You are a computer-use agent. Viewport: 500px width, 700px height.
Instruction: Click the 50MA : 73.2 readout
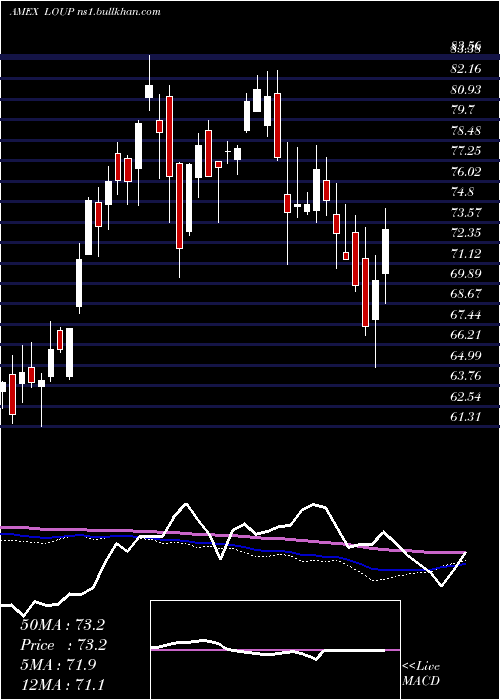(x=62, y=625)
